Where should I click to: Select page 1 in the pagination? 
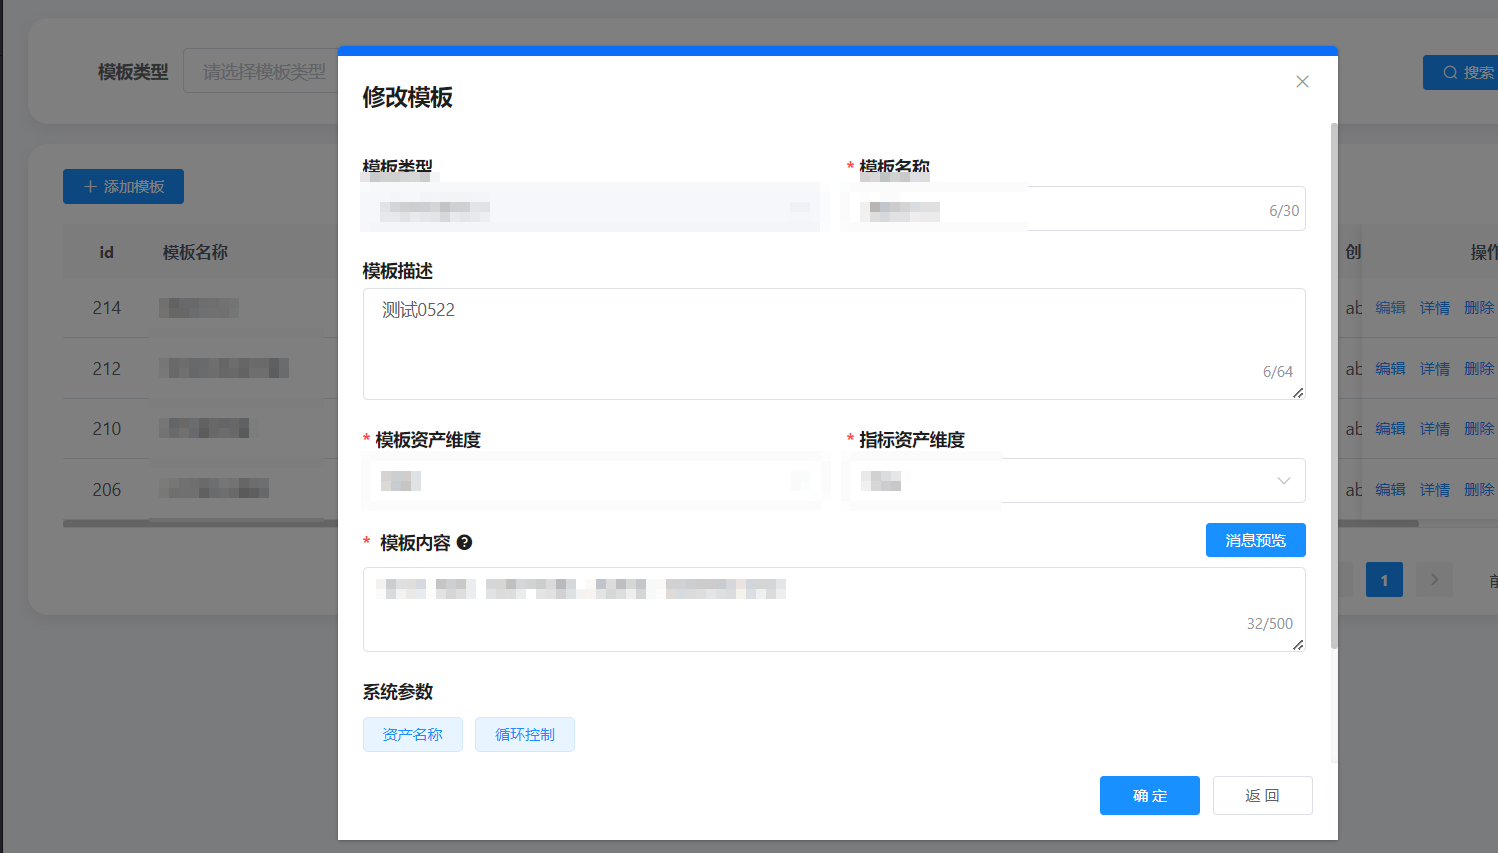click(x=1384, y=580)
